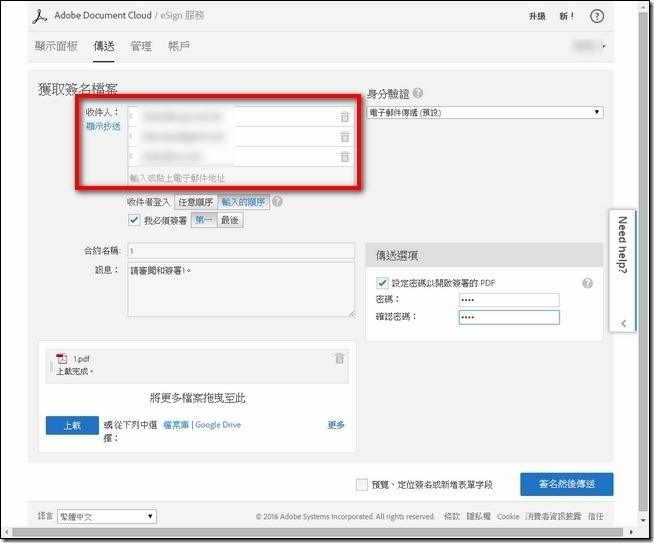Click help icon next to 身分驗證
The height and width of the screenshot is (543, 654).
(x=418, y=93)
